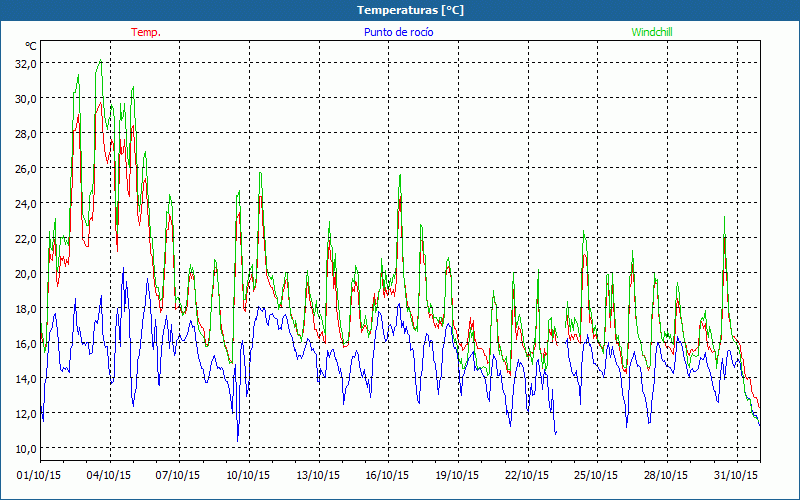
Task: Click the 30,0 y-axis value
Action: (x=26, y=98)
